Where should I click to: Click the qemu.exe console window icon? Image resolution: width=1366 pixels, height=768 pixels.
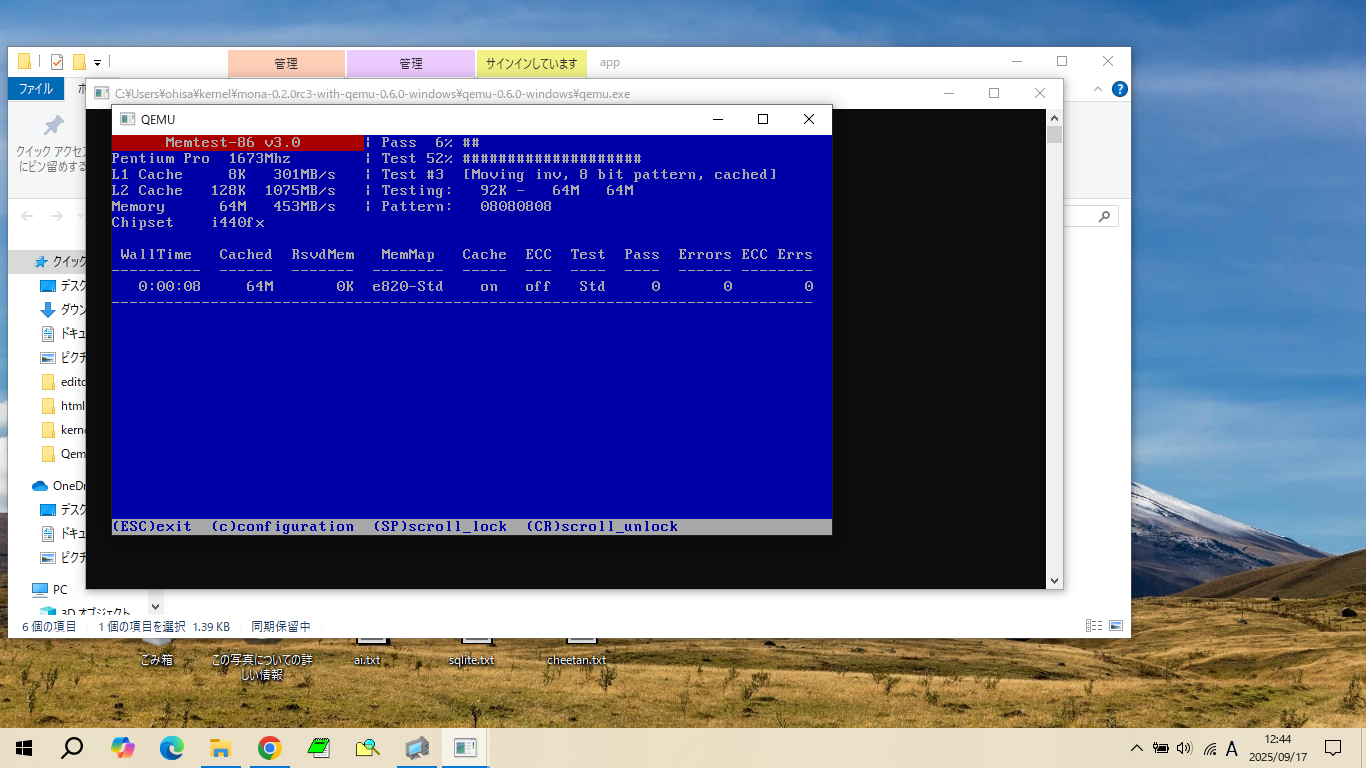coord(101,93)
